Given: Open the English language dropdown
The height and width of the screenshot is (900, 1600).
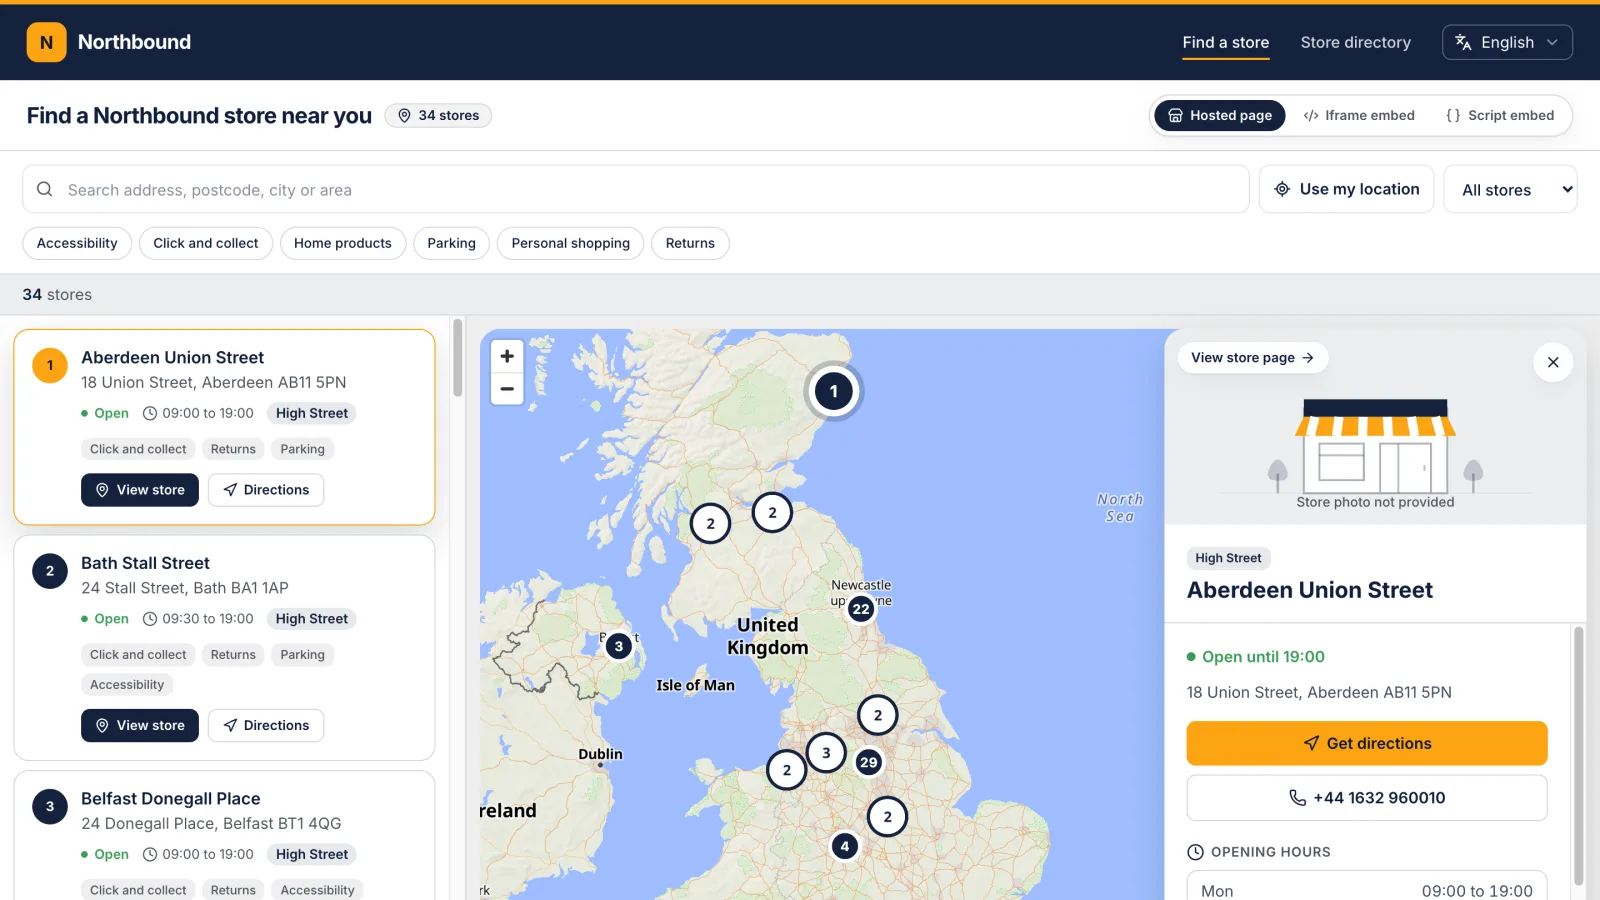Looking at the screenshot, I should [1507, 42].
